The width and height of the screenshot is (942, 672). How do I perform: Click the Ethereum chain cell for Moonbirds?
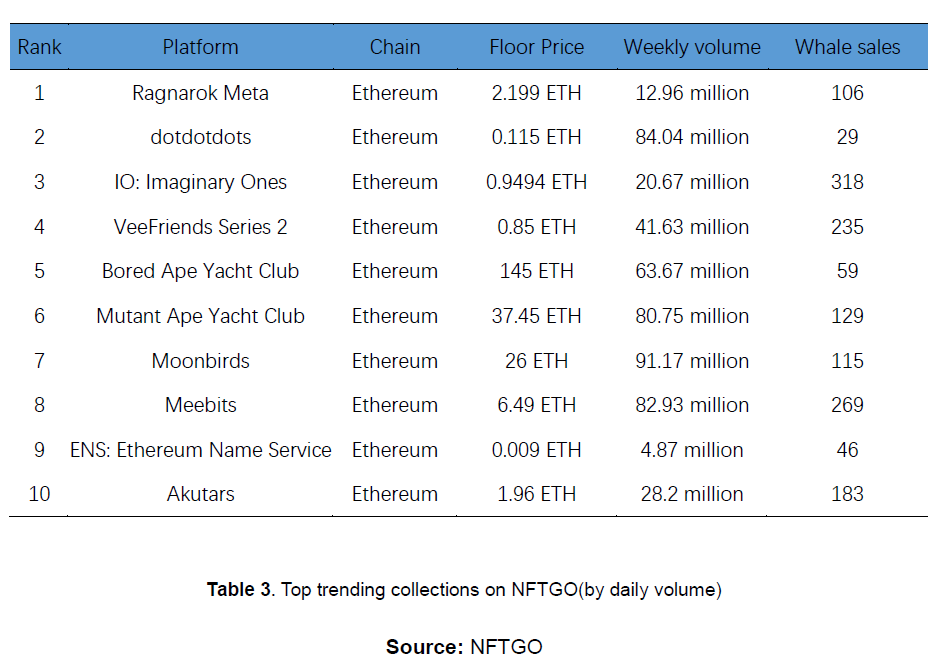tap(395, 361)
